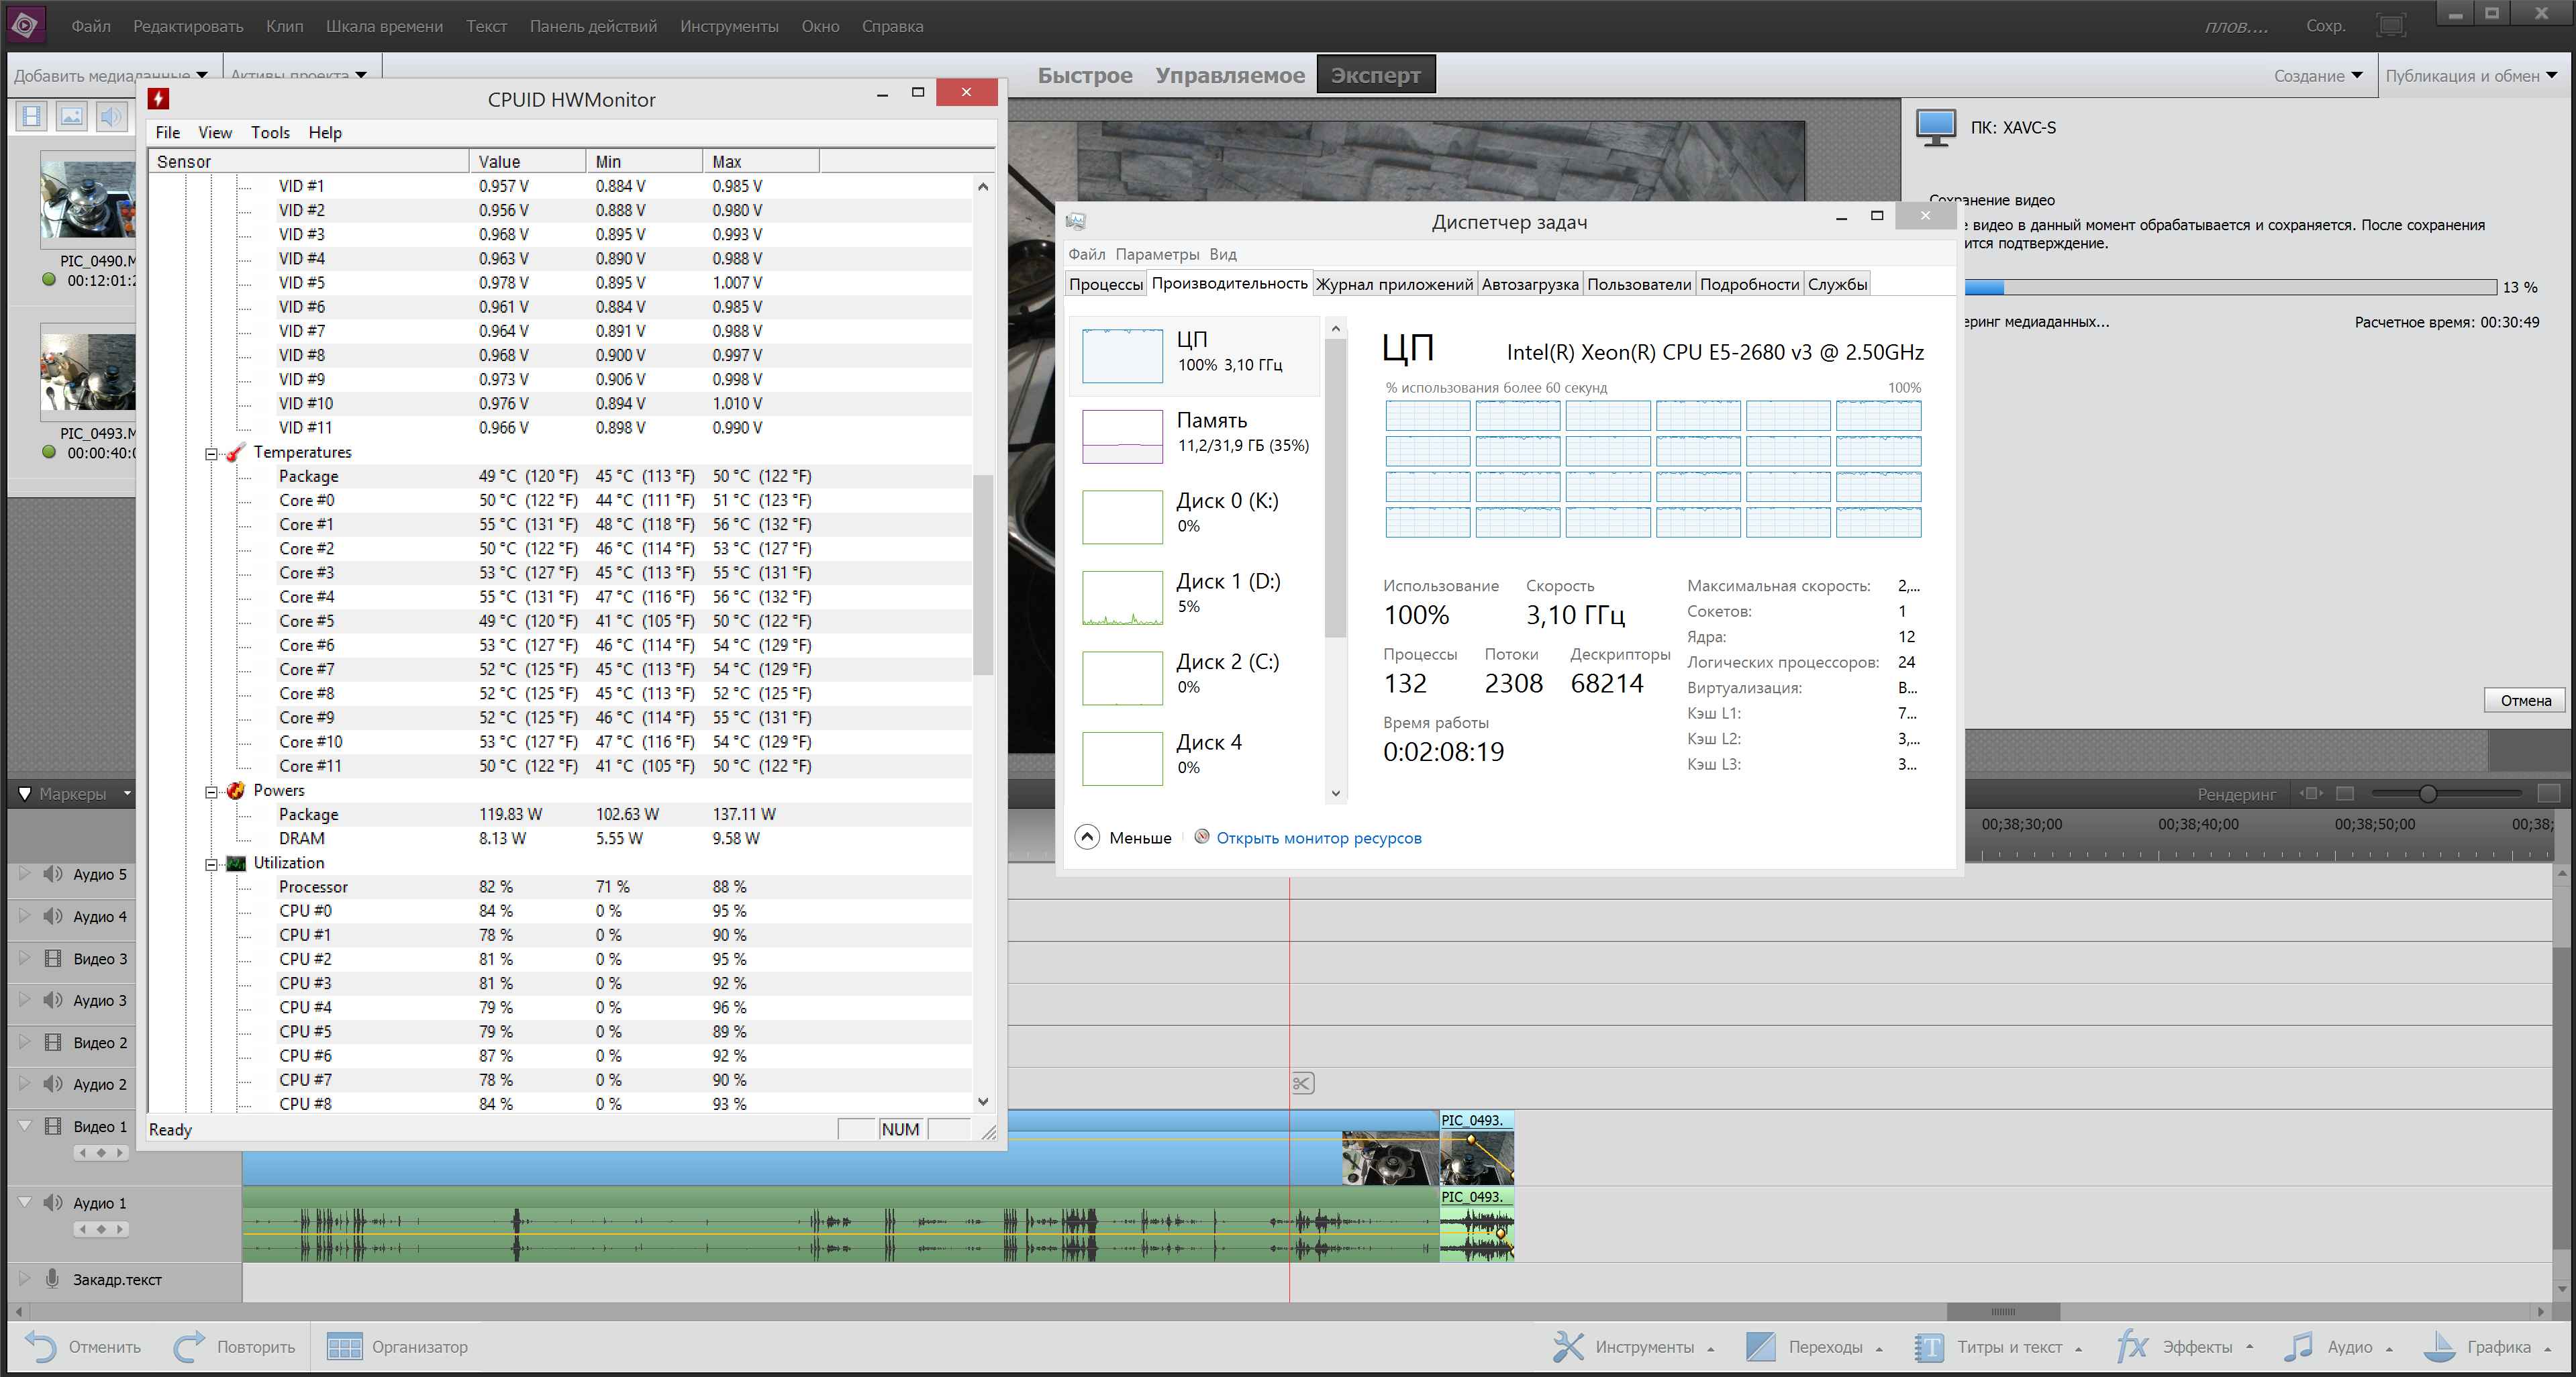
Task: Collapse the Видео 1 track
Action: tap(25, 1126)
